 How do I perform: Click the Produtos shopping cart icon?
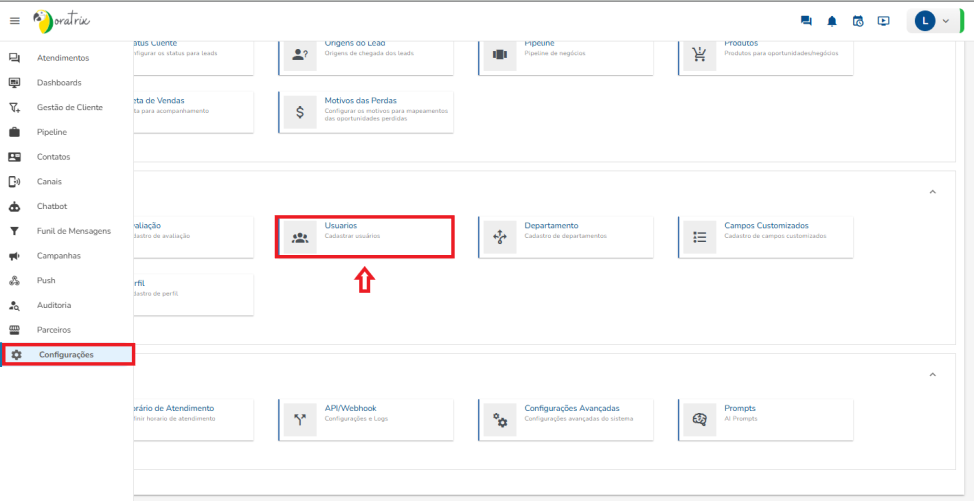coord(701,55)
